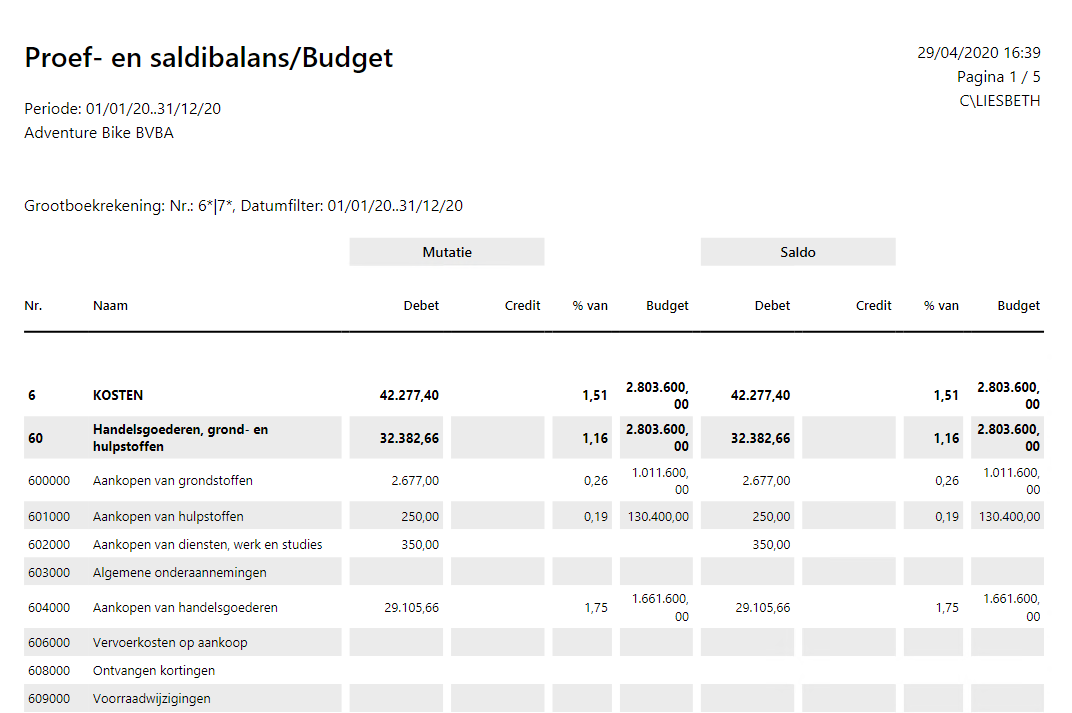This screenshot has height=713, width=1072.
Task: Select the company name Adventure Bike BVBA
Action: click(101, 132)
